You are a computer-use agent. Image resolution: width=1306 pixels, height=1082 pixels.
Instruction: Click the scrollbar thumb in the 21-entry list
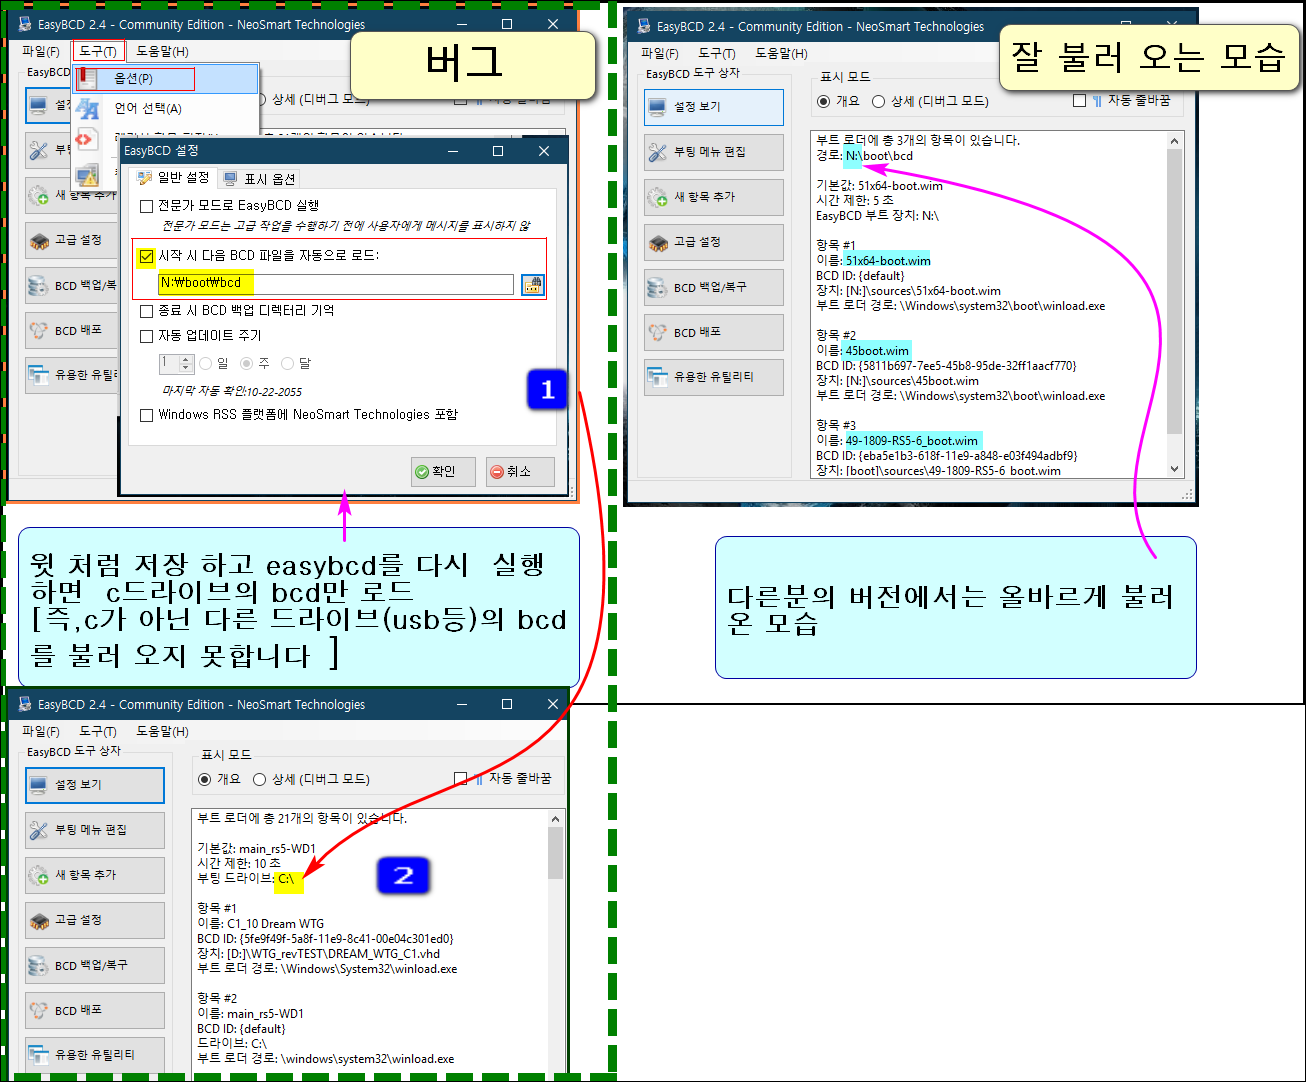coord(556,853)
